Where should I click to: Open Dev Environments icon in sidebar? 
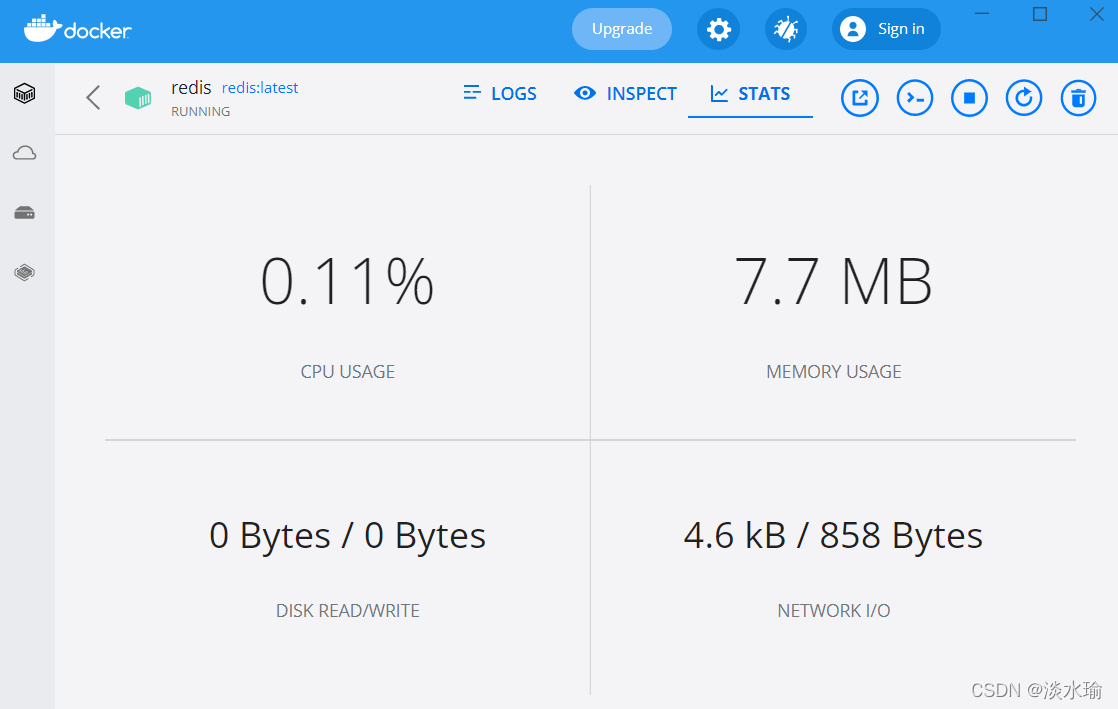(x=24, y=272)
